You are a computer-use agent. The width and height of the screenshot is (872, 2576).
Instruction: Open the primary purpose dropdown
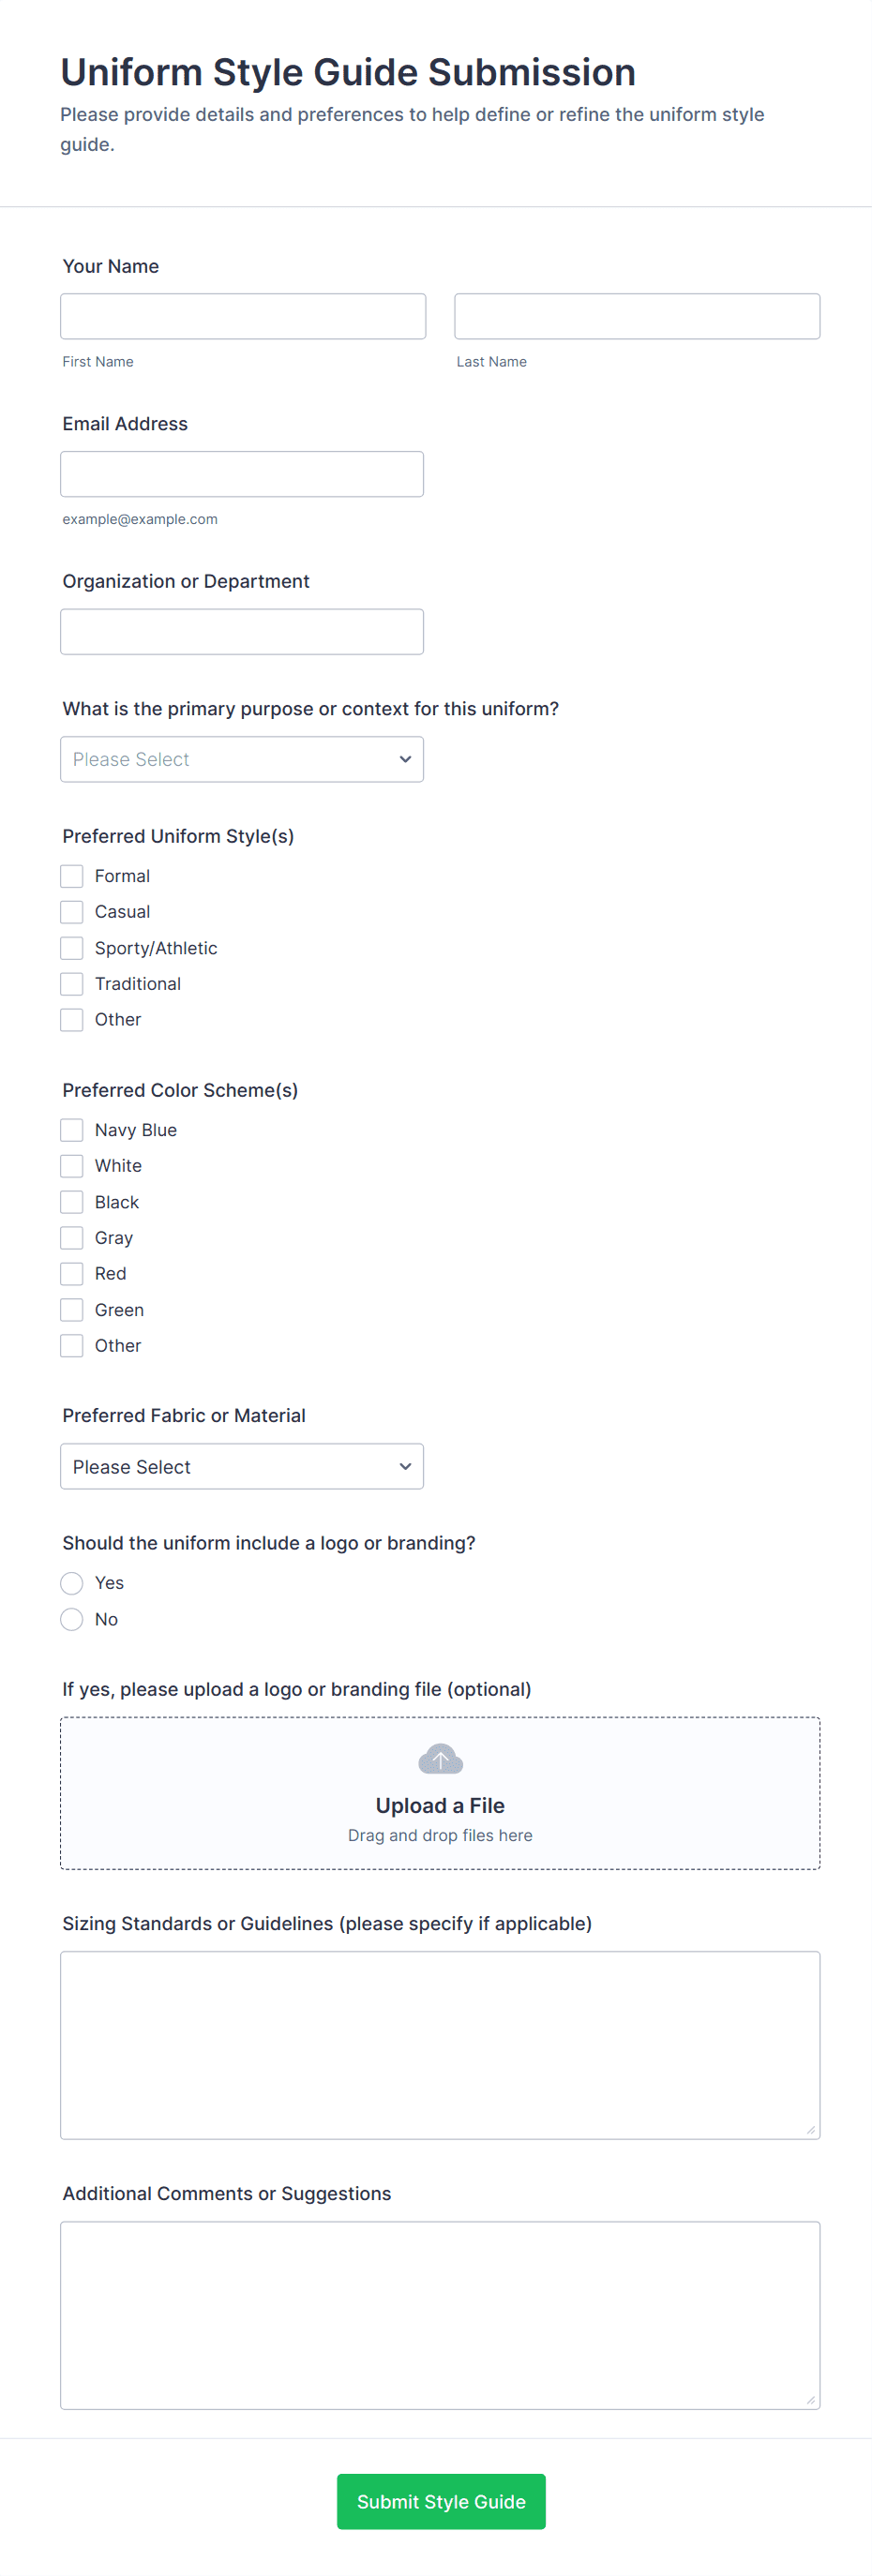coord(242,760)
